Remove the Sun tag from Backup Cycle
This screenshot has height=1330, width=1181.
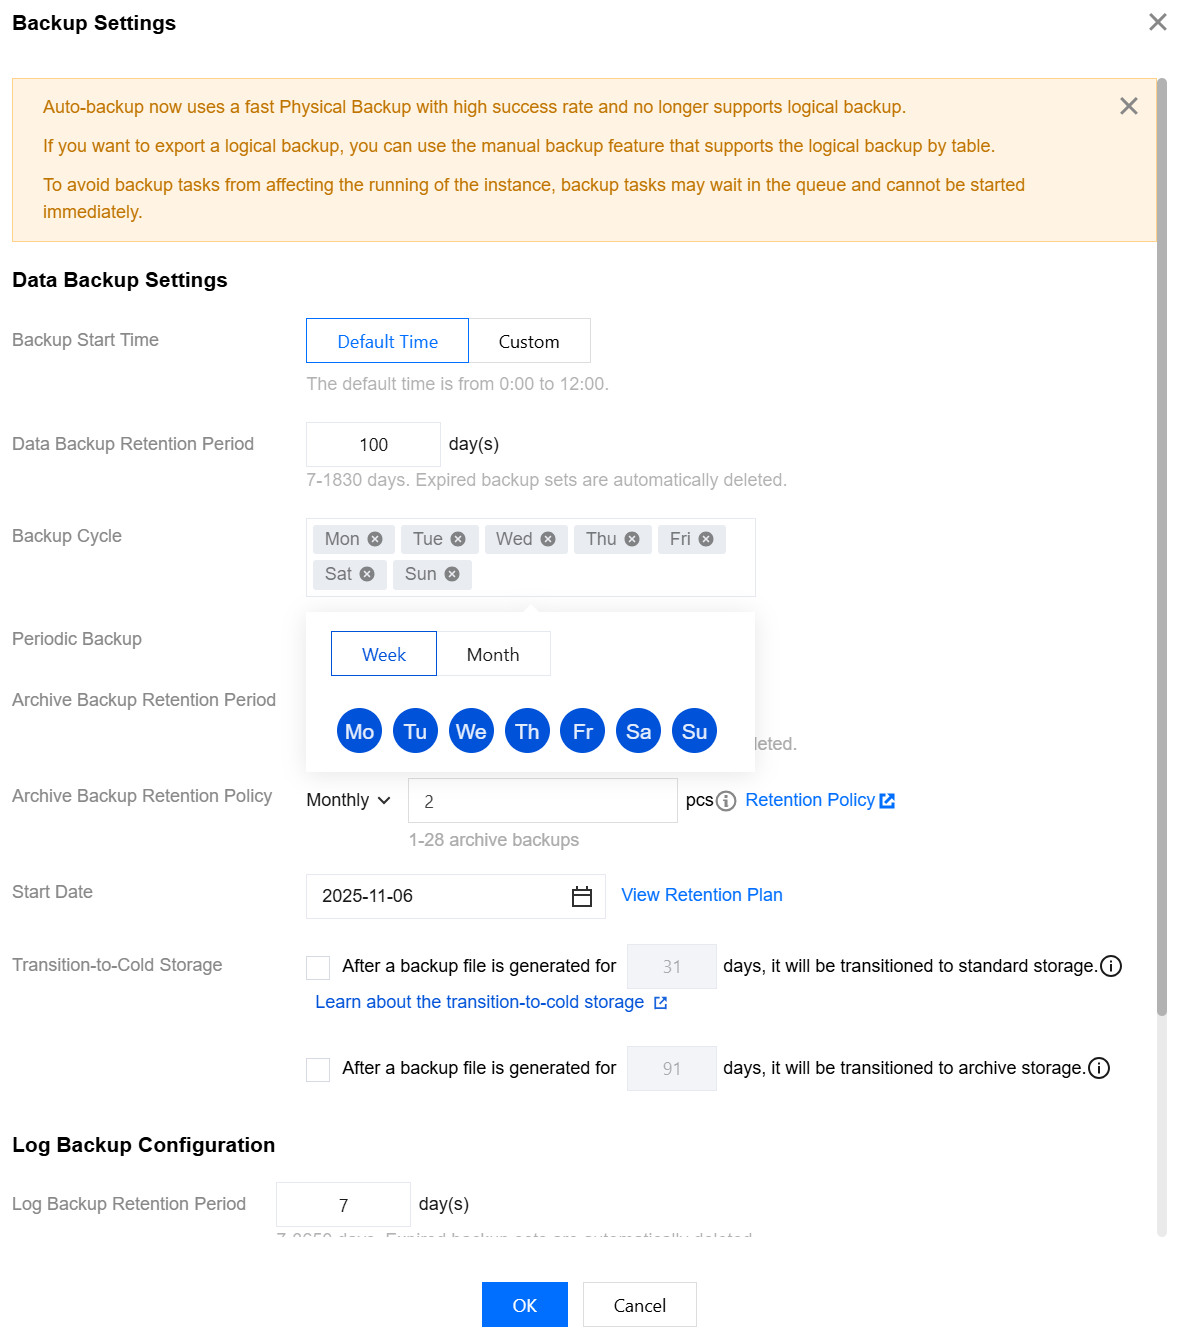click(x=452, y=574)
